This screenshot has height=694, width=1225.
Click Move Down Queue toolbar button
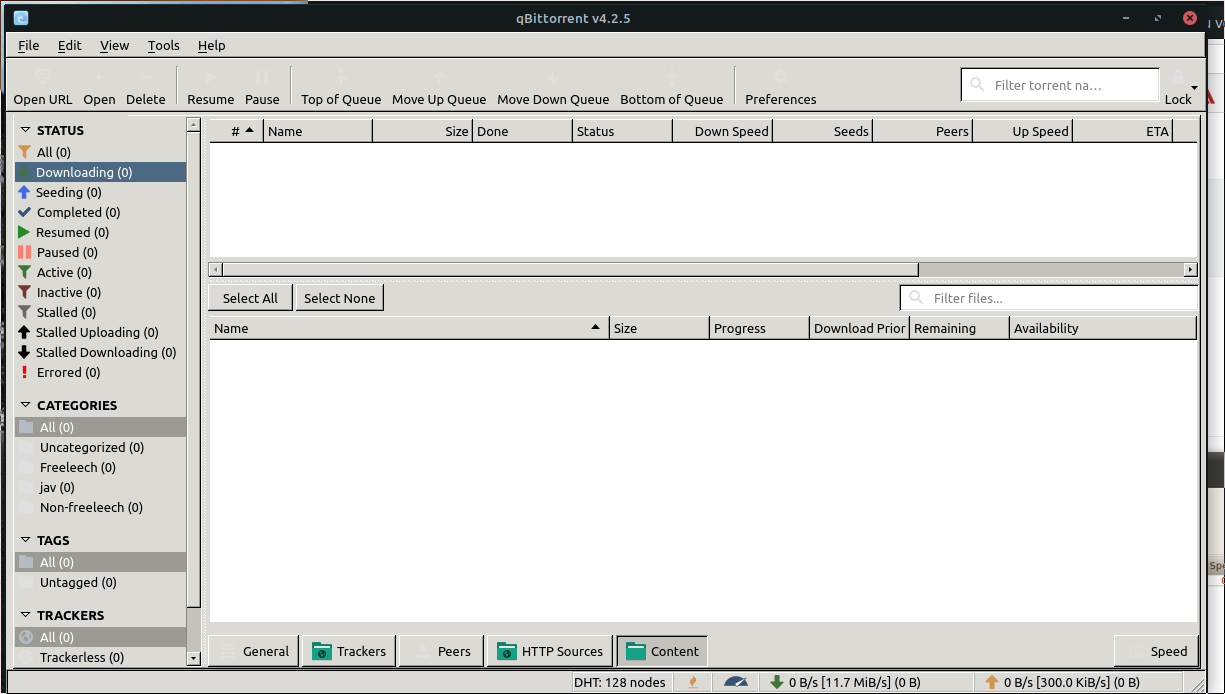point(553,87)
